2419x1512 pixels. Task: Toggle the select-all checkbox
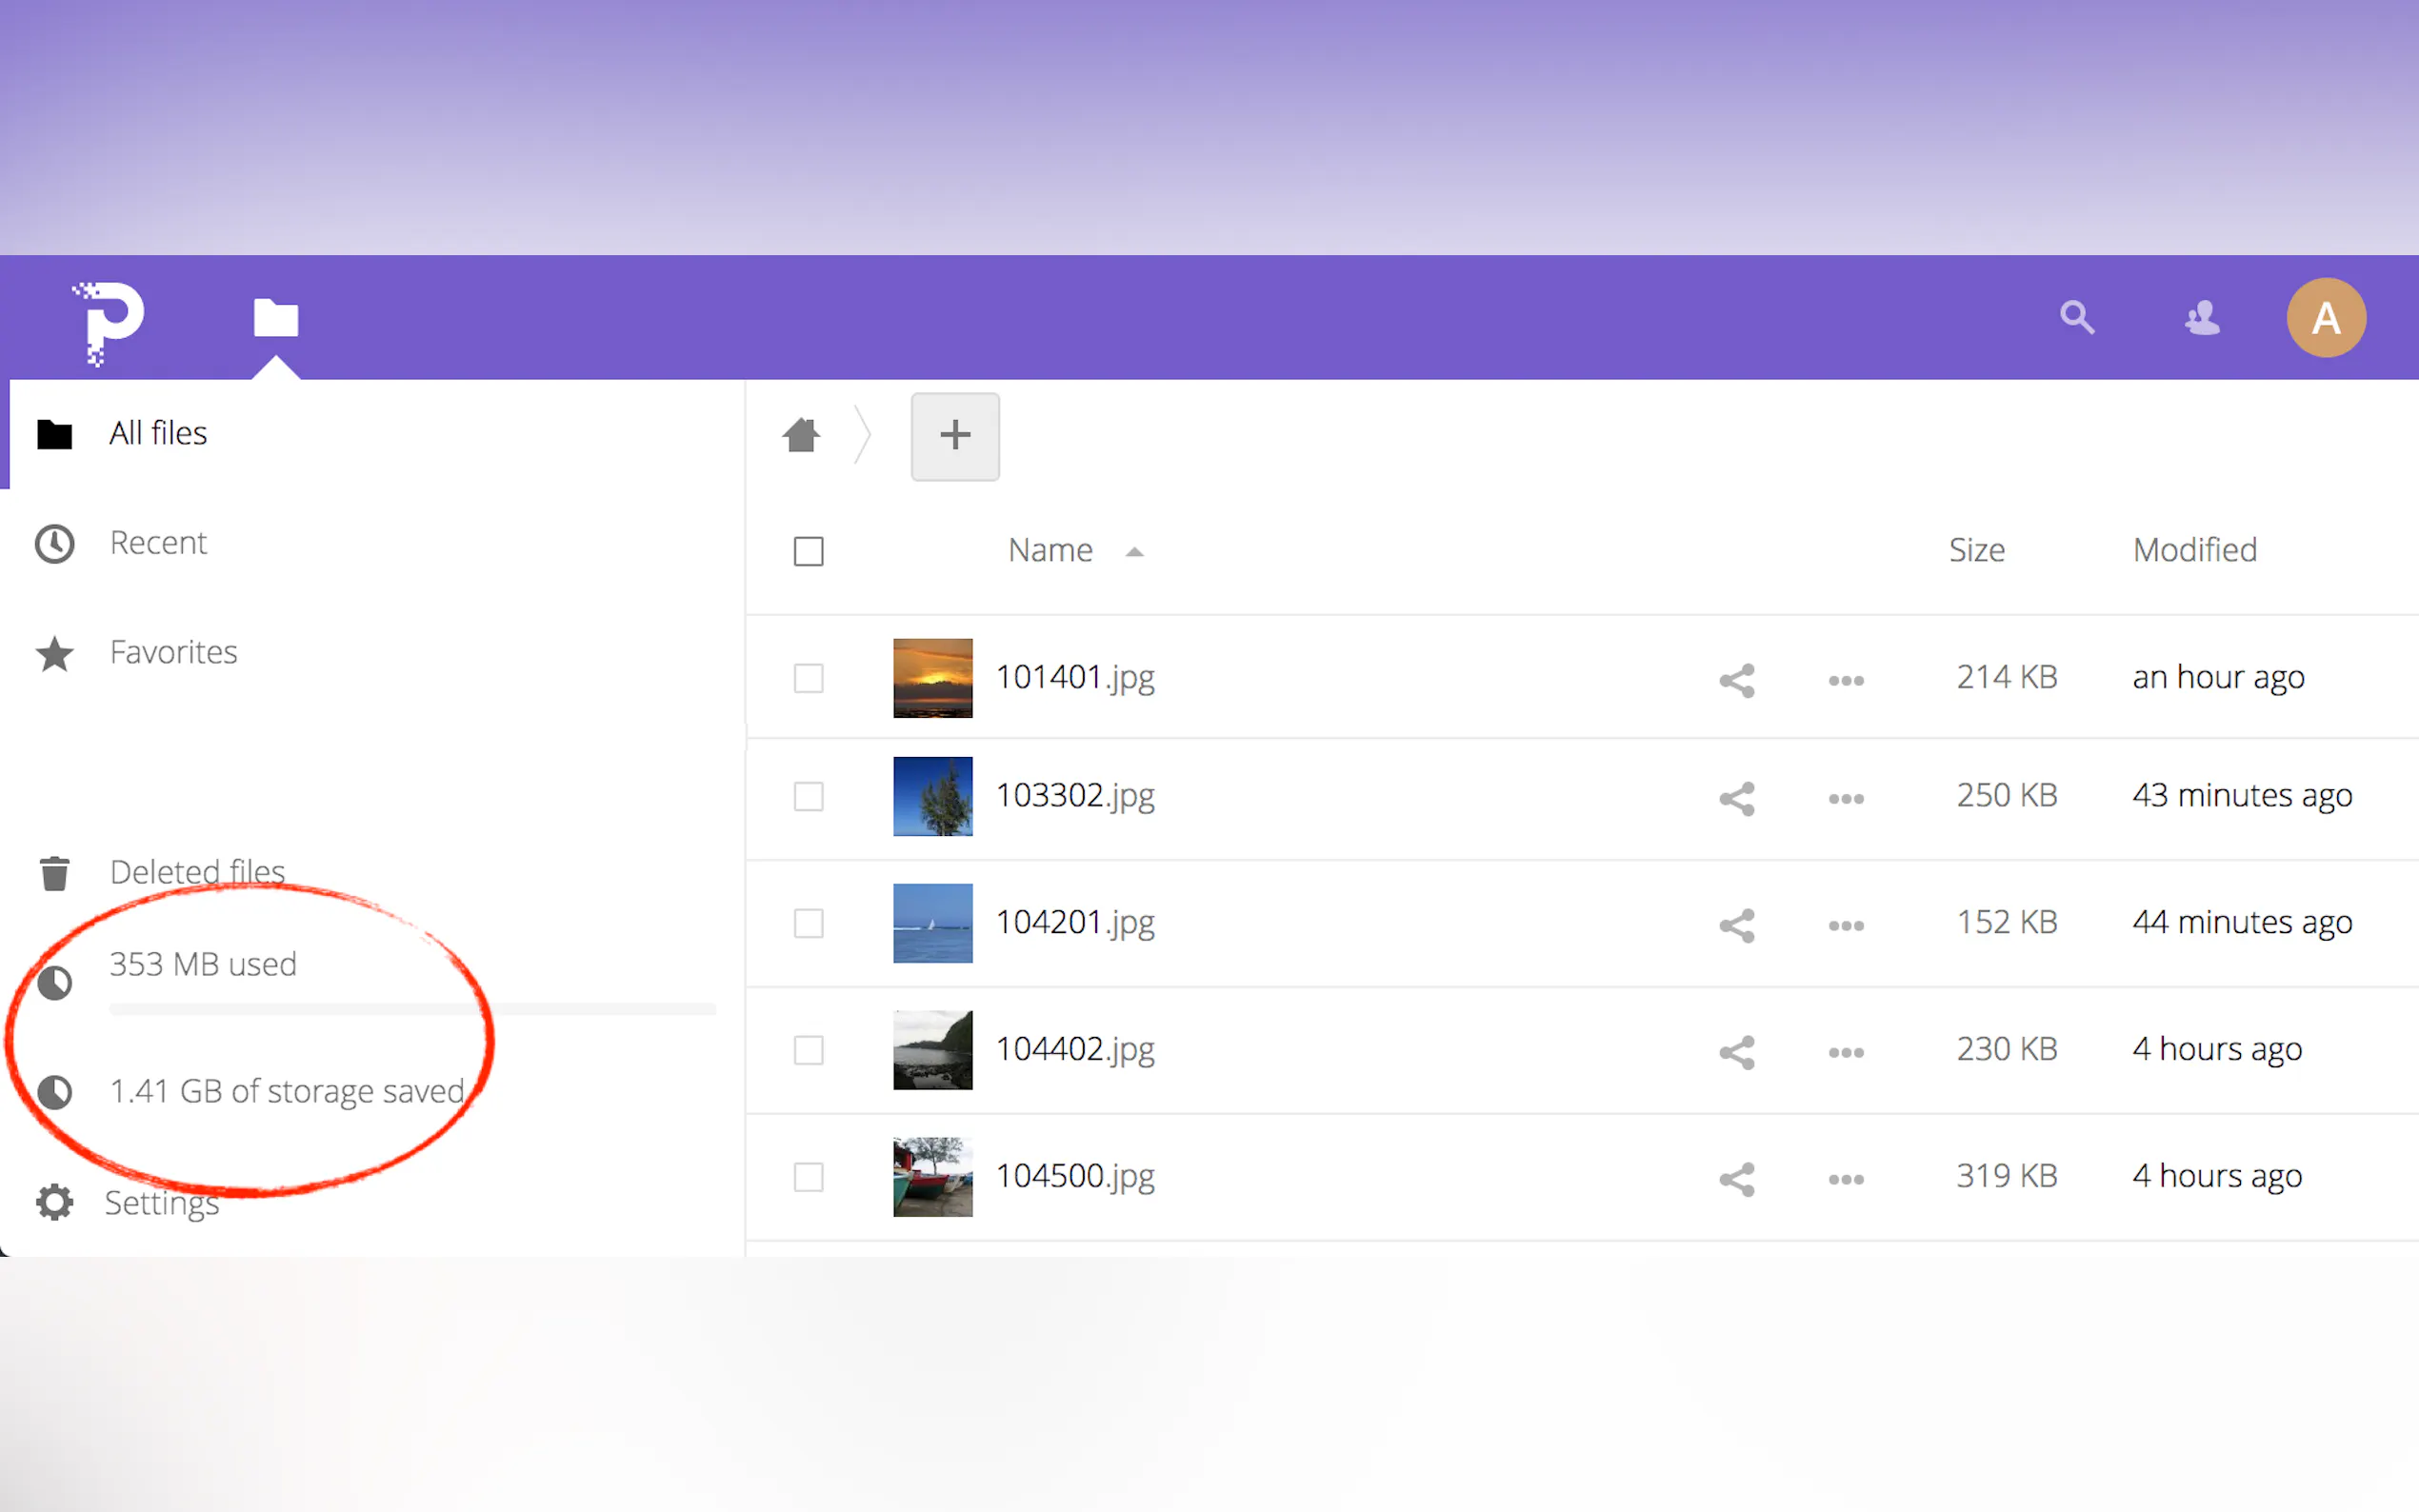coord(808,551)
